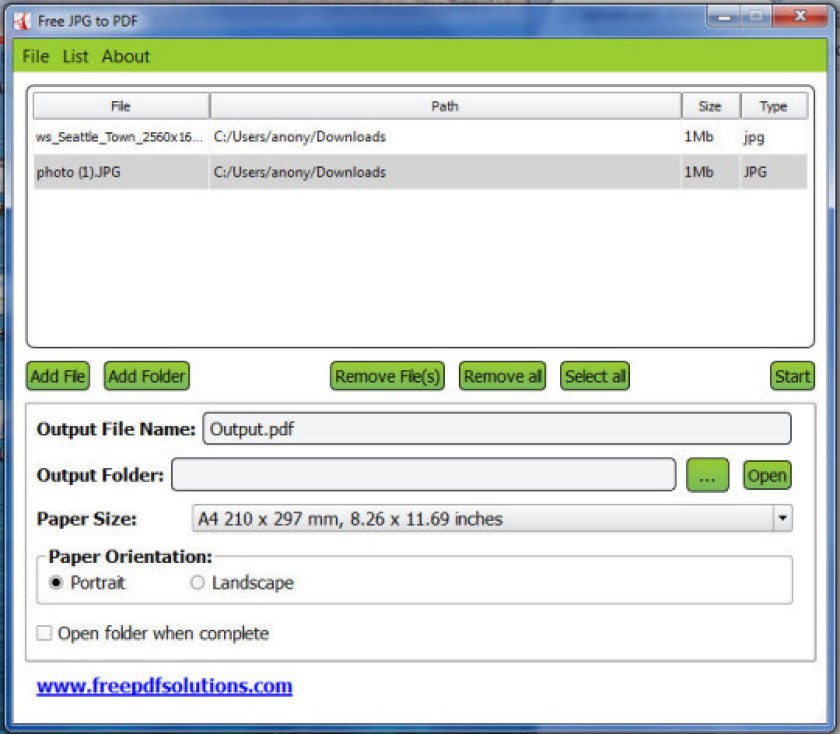The height and width of the screenshot is (734, 840).
Task: Start the PDF conversion
Action: (x=792, y=376)
